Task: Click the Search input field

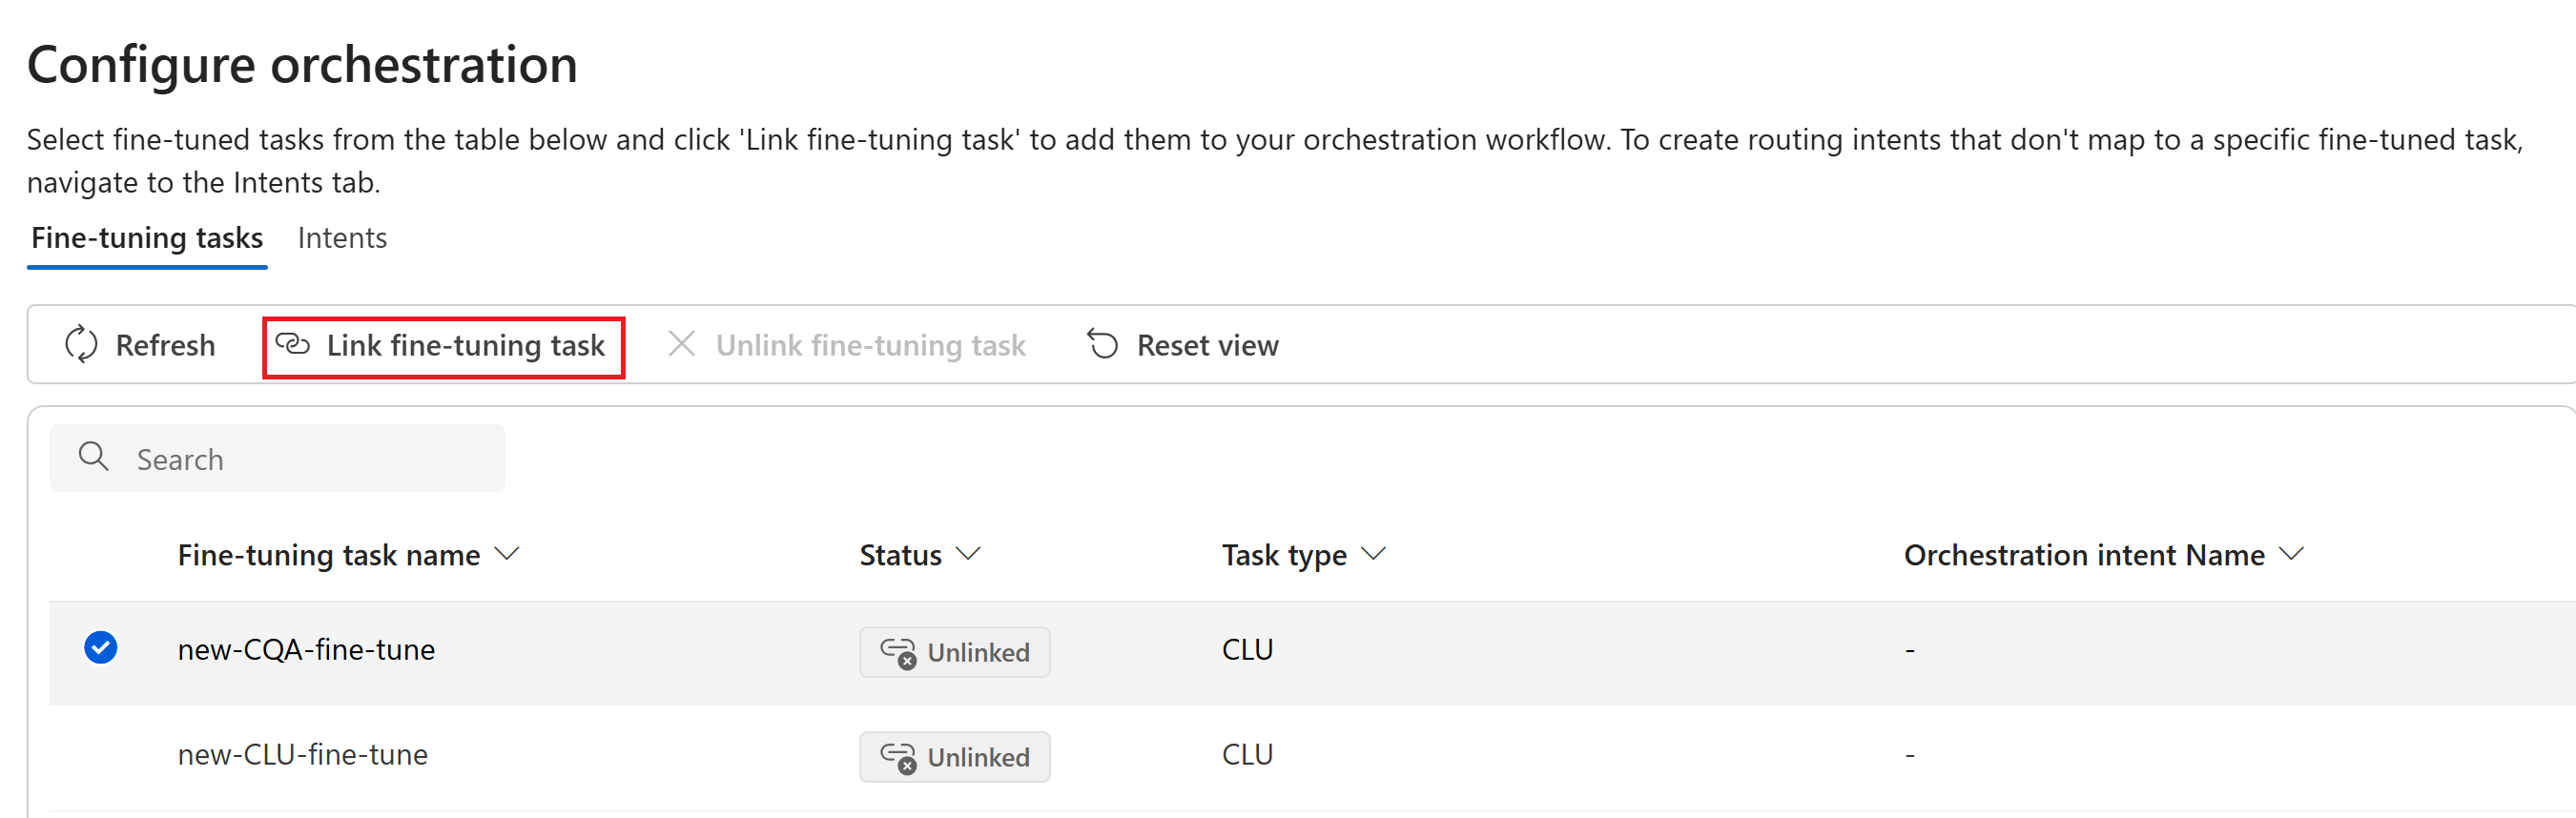Action: coord(277,458)
